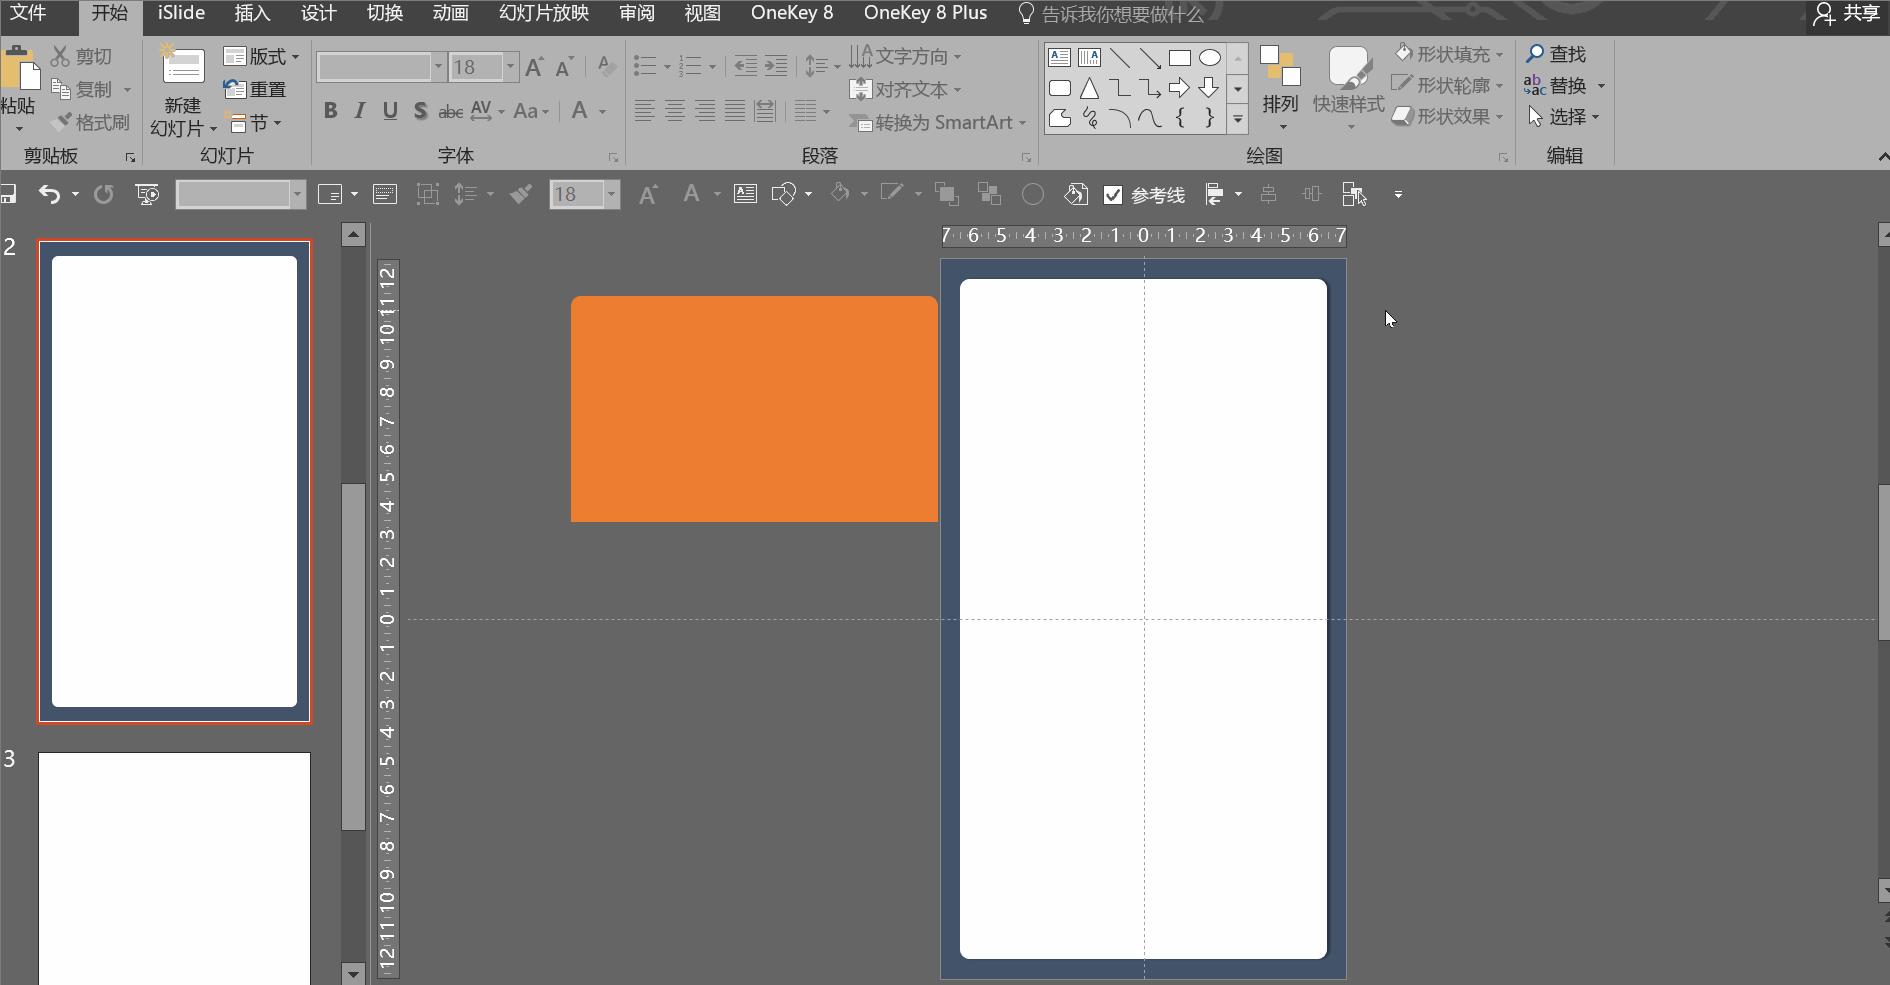Click the New Slide (新建幻灯片) icon
The height and width of the screenshot is (985, 1890).
pos(183,68)
